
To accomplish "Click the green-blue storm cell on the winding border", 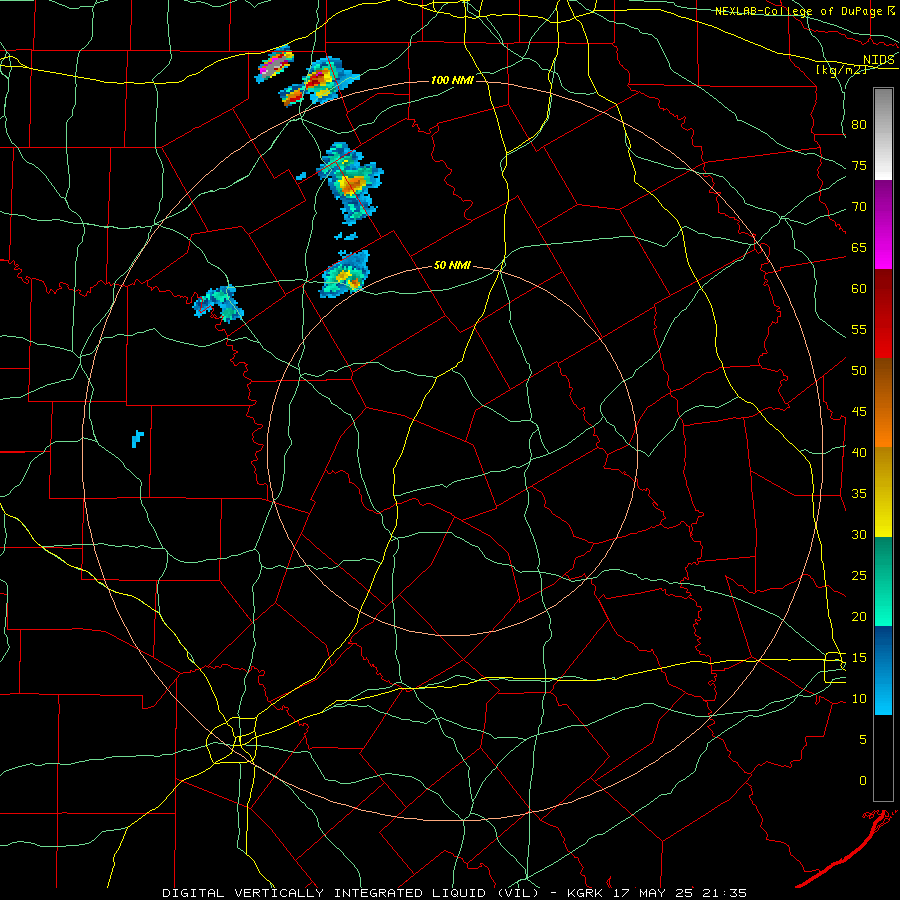I will (219, 303).
